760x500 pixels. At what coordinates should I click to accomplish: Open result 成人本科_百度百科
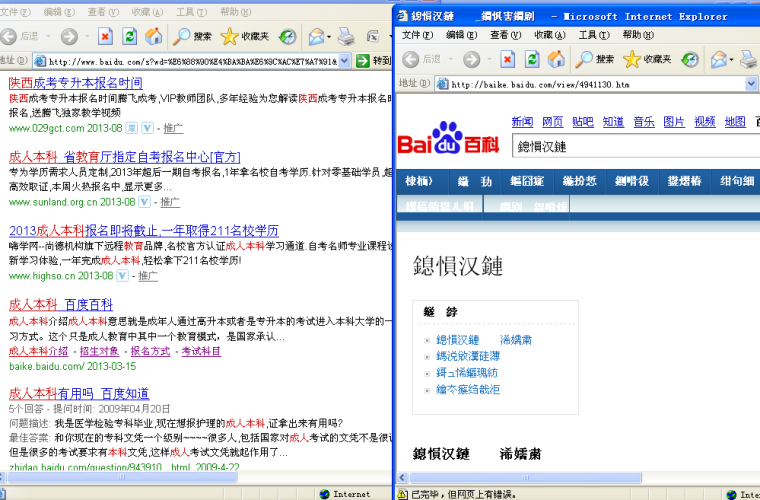pyautogui.click(x=61, y=305)
